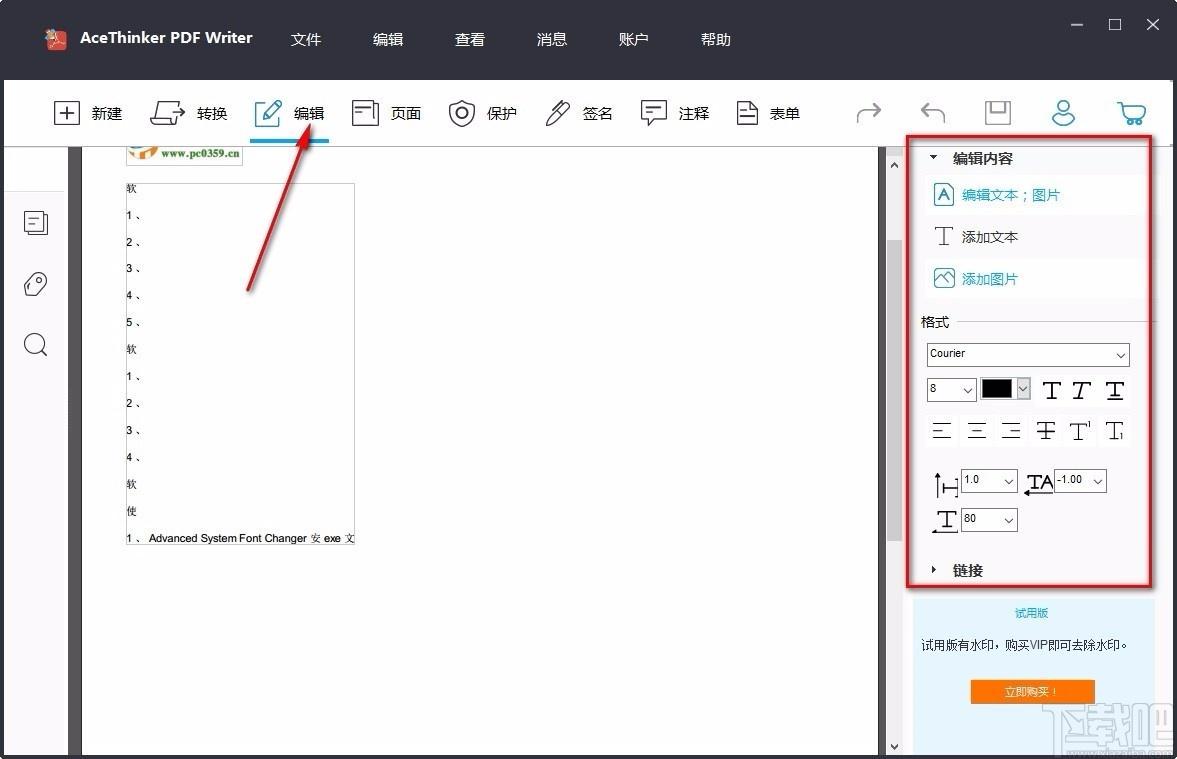
Task: Open the Comment (注释) tool
Action: 675,113
